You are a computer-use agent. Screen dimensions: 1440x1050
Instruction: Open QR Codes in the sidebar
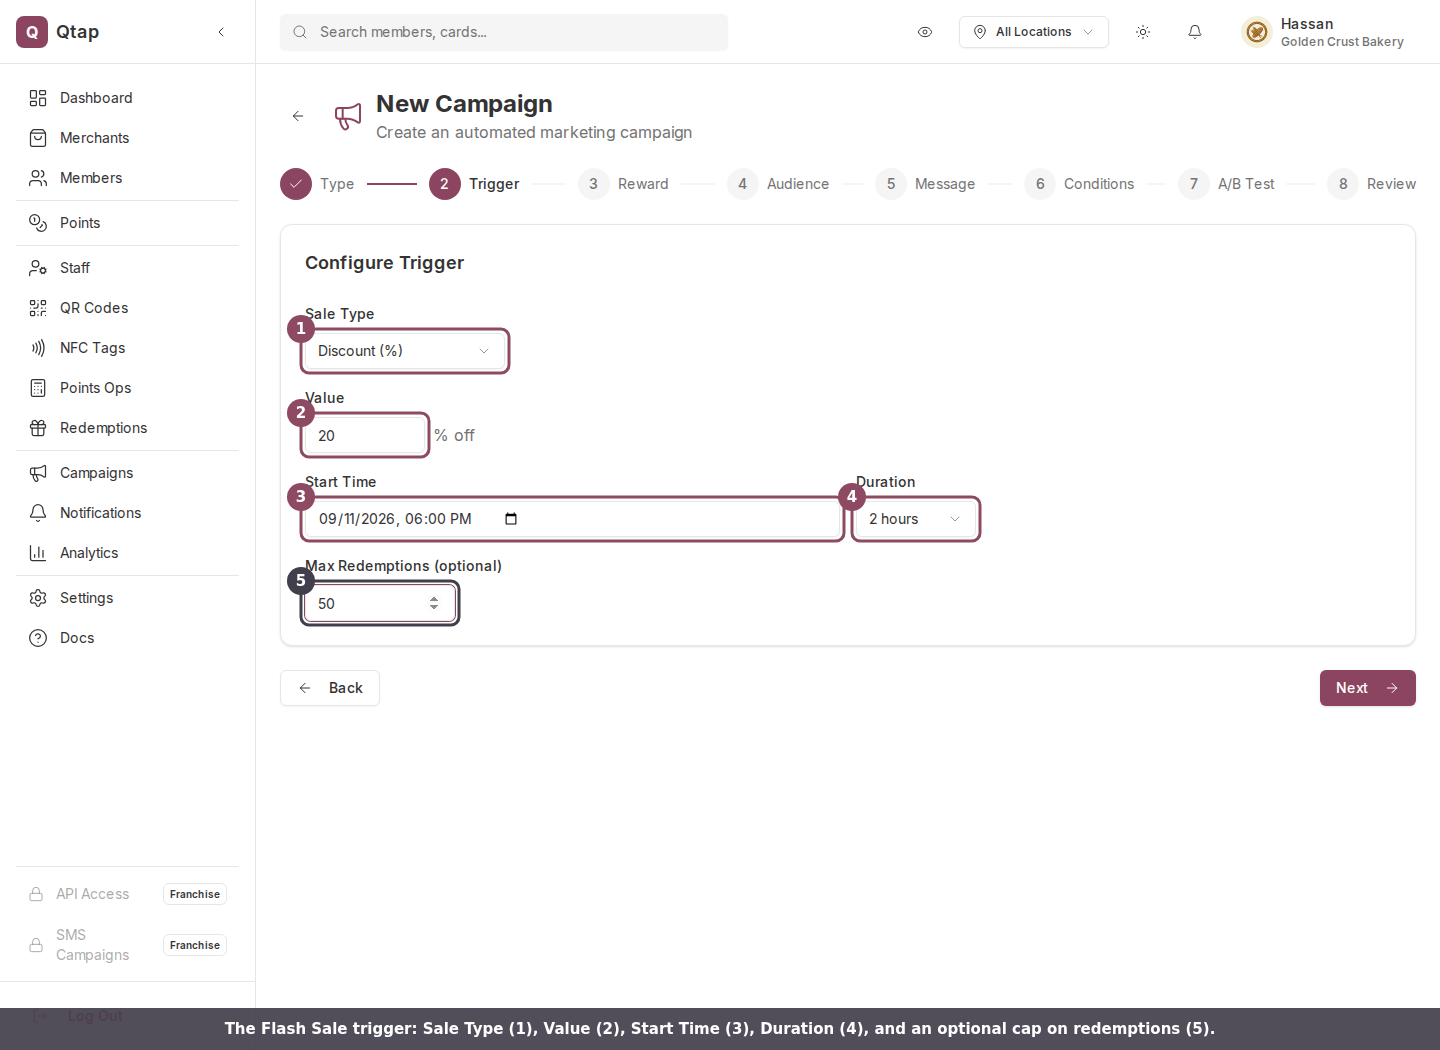pyautogui.click(x=127, y=308)
